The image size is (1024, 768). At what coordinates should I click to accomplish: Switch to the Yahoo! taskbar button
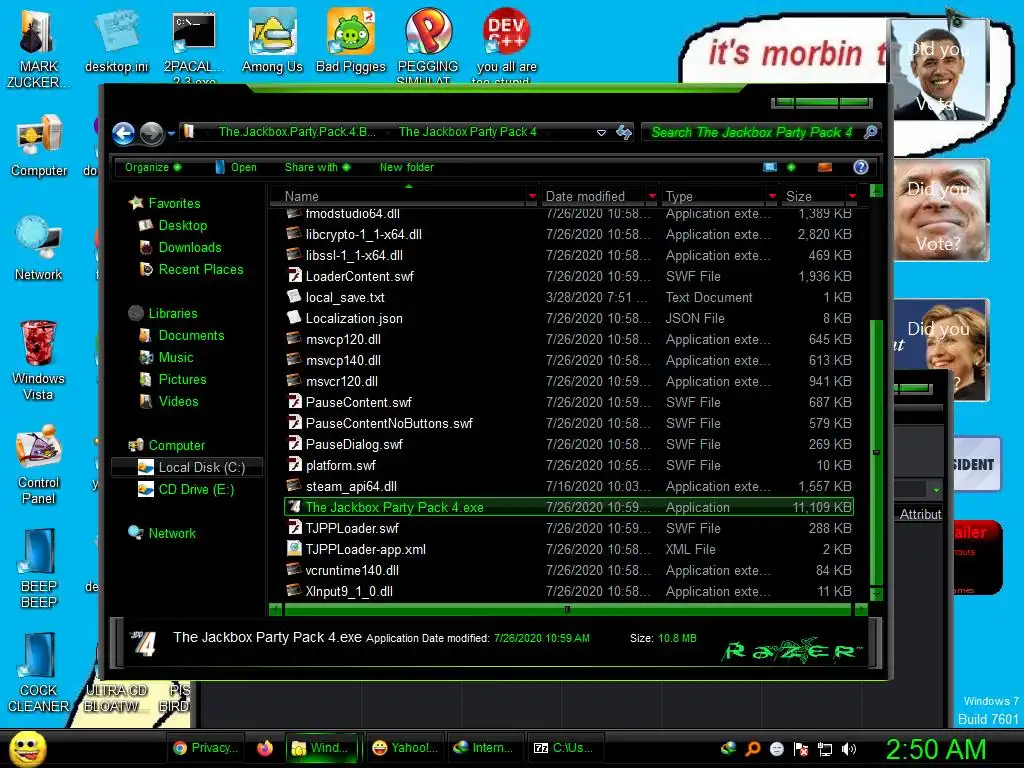[404, 748]
